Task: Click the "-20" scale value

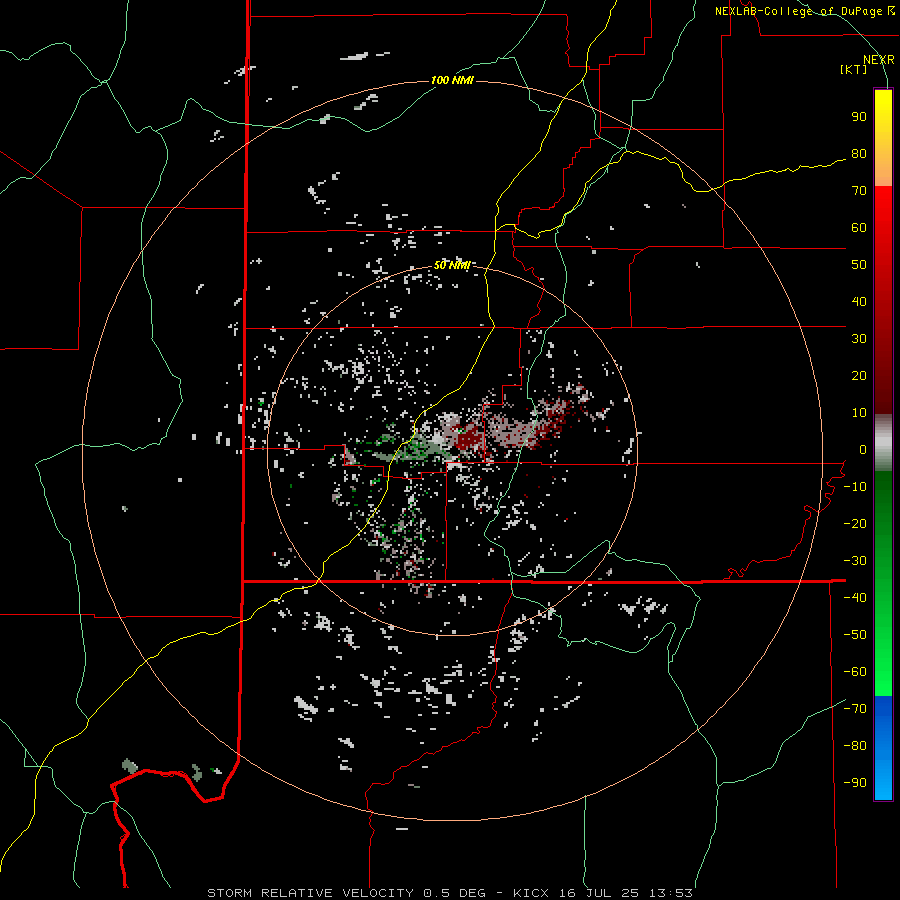Action: pos(855,524)
